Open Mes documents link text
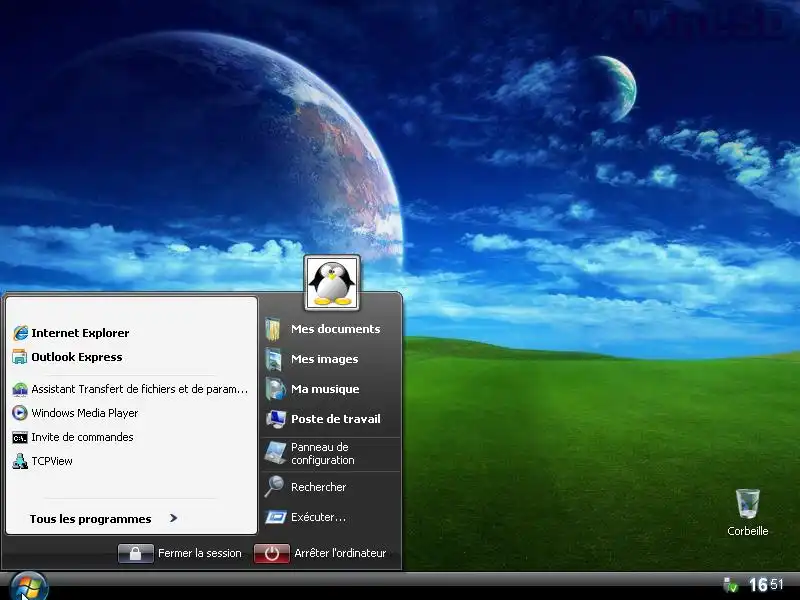This screenshot has height=600, width=800. pos(336,329)
